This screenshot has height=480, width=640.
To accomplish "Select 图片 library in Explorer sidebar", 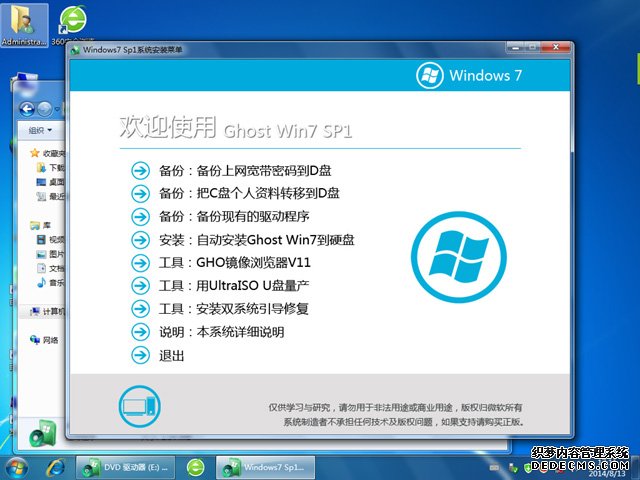I will tap(51, 254).
